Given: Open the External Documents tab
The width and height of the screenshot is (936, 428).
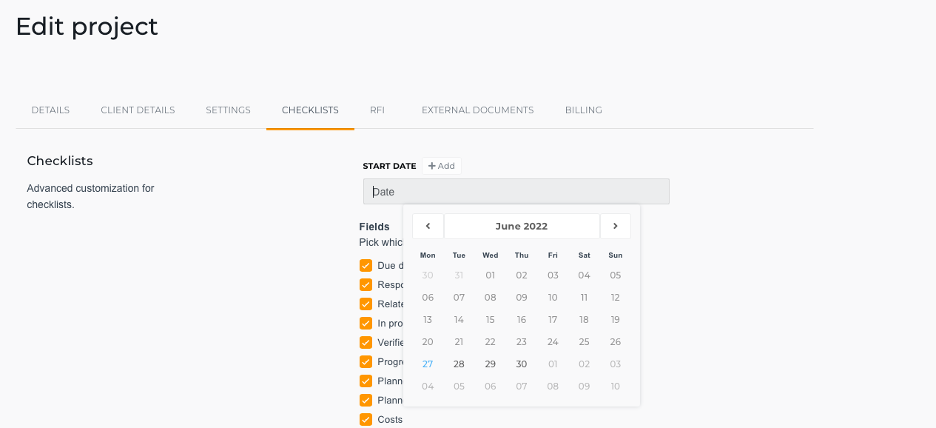Looking at the screenshot, I should click(478, 110).
